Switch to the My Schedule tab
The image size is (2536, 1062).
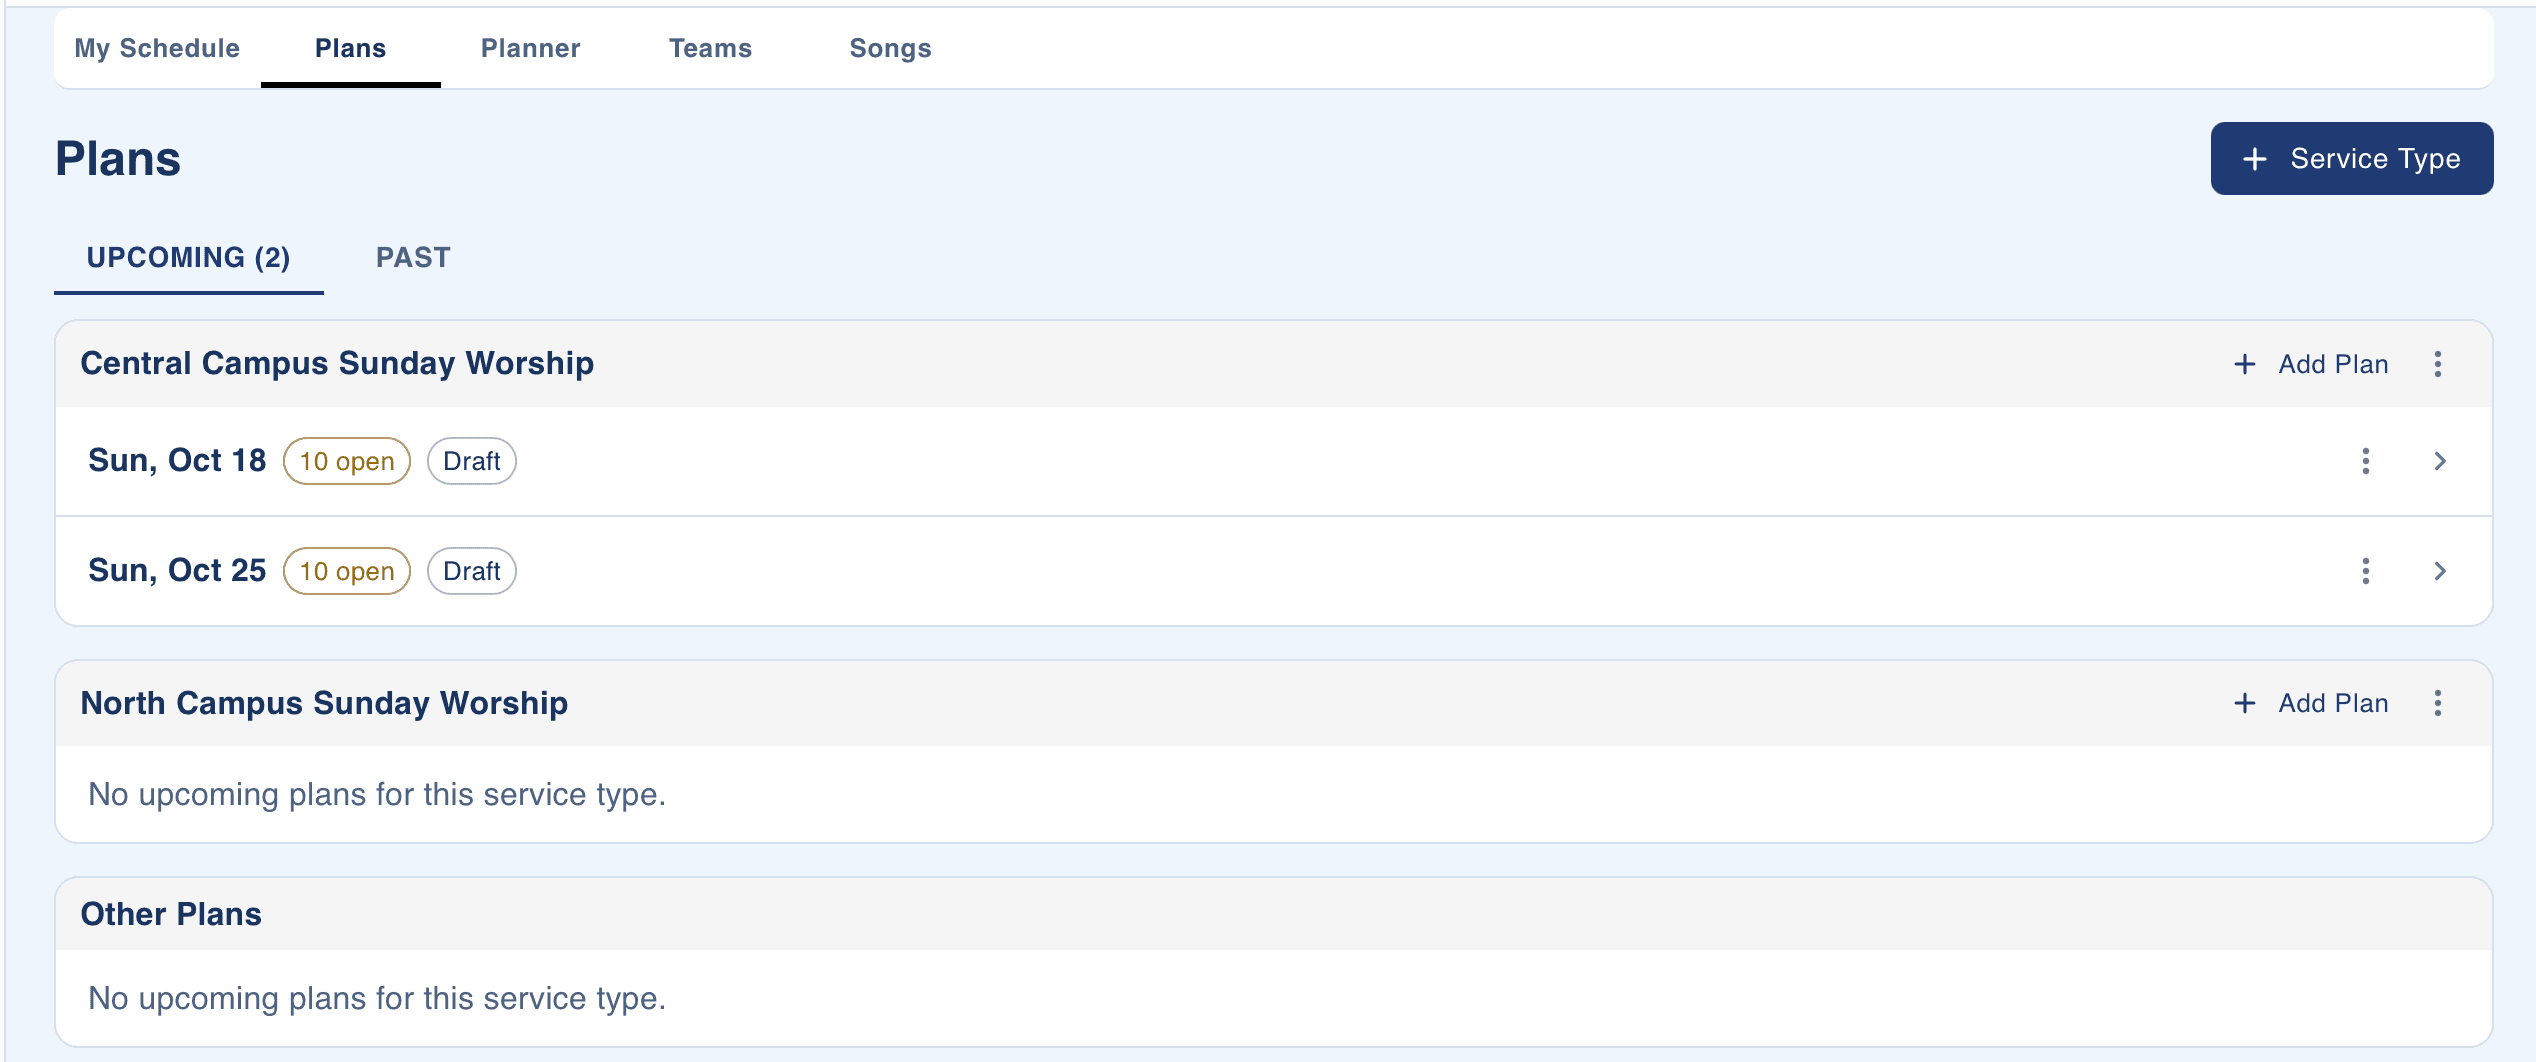click(157, 48)
